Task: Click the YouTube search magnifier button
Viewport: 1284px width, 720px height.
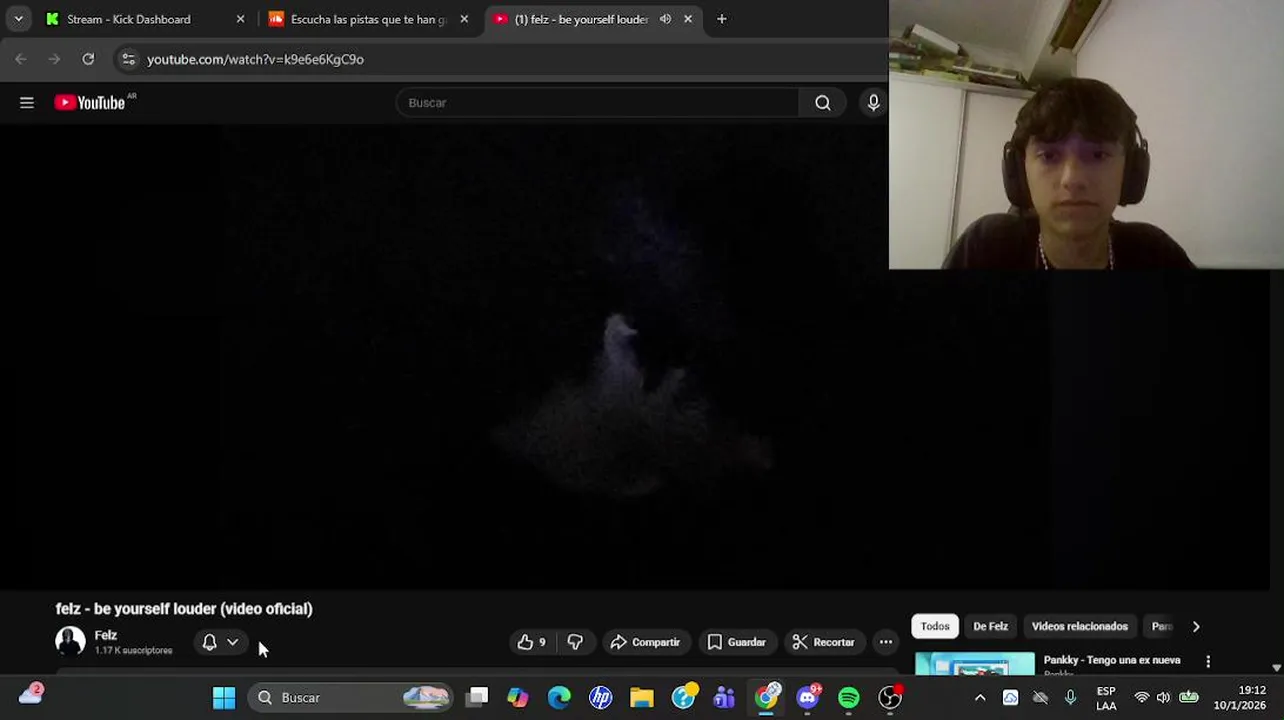Action: click(x=822, y=102)
